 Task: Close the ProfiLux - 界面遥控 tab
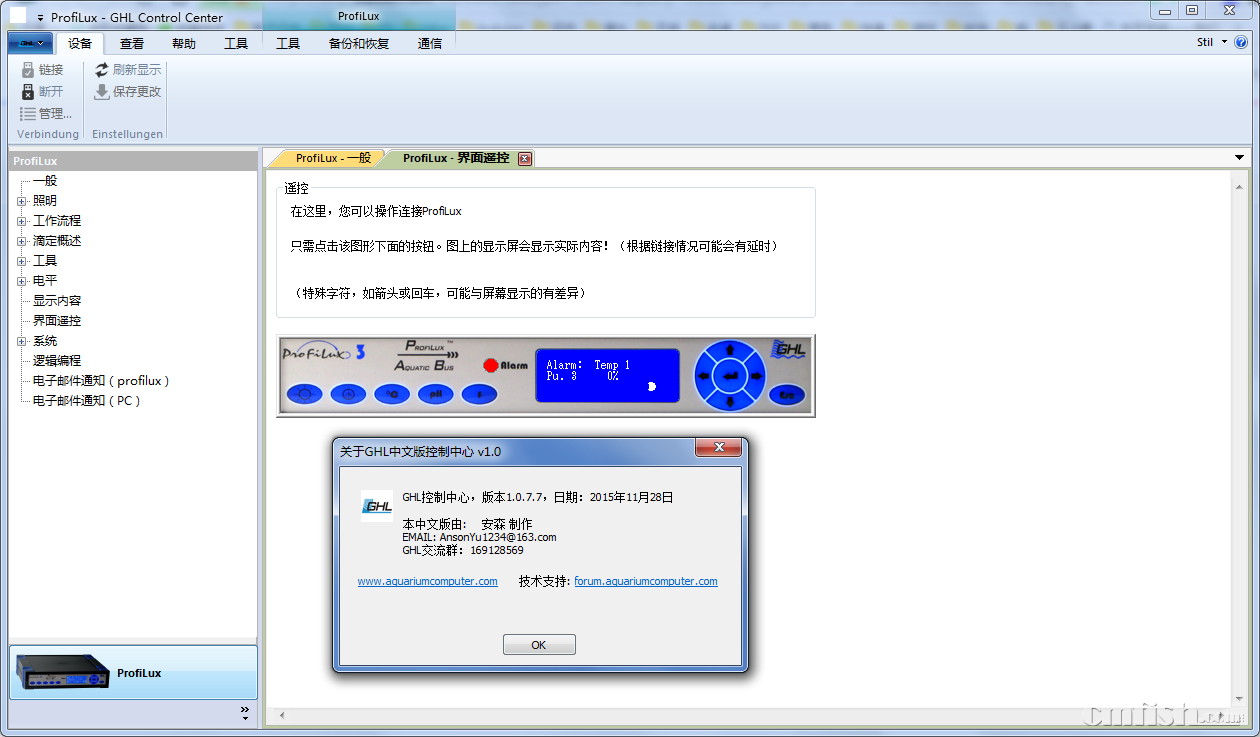point(525,159)
